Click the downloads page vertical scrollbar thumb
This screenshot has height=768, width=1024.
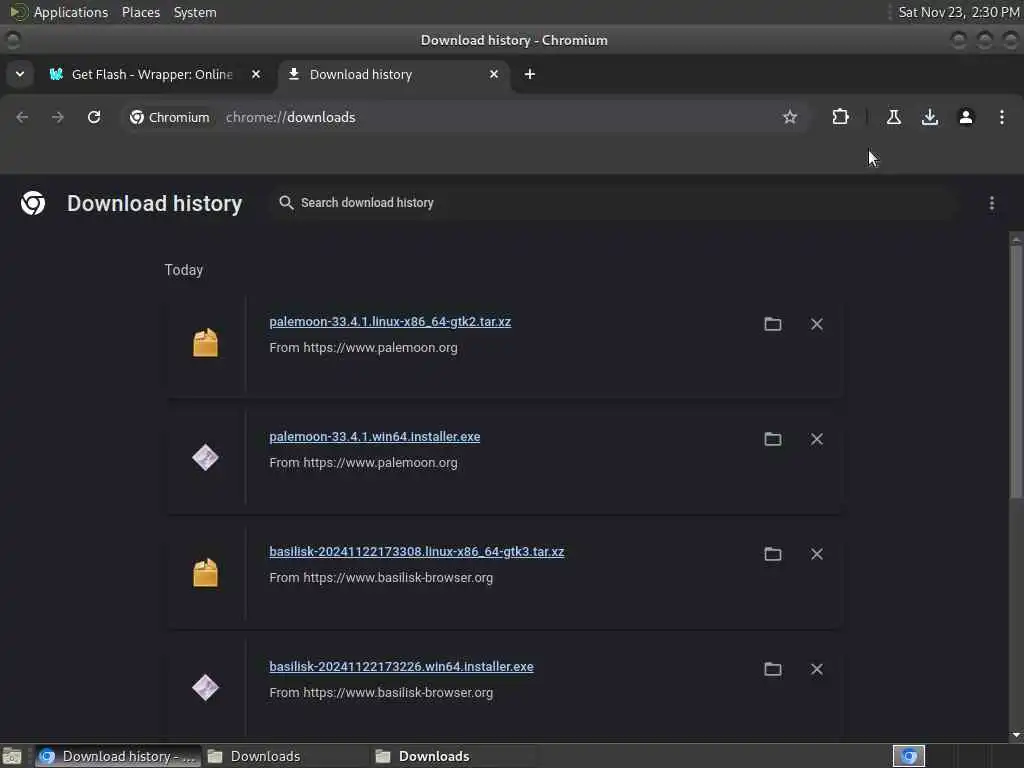(x=1016, y=372)
